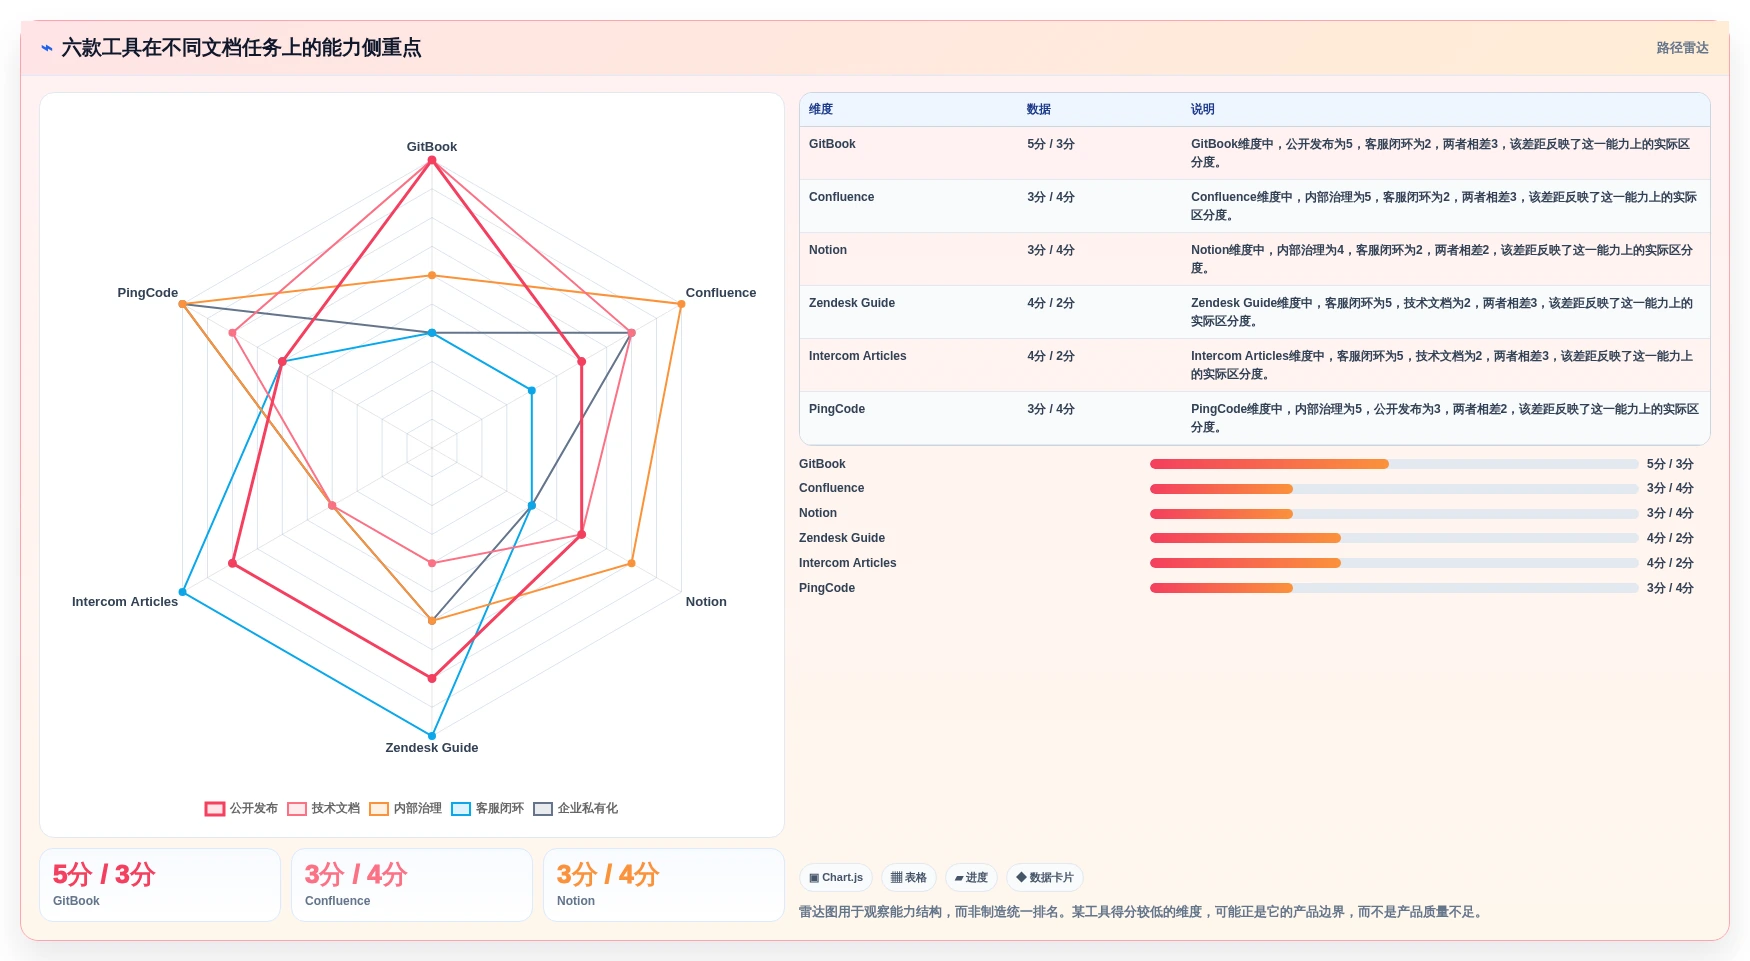Click the Intercom Articles table row name

(858, 356)
